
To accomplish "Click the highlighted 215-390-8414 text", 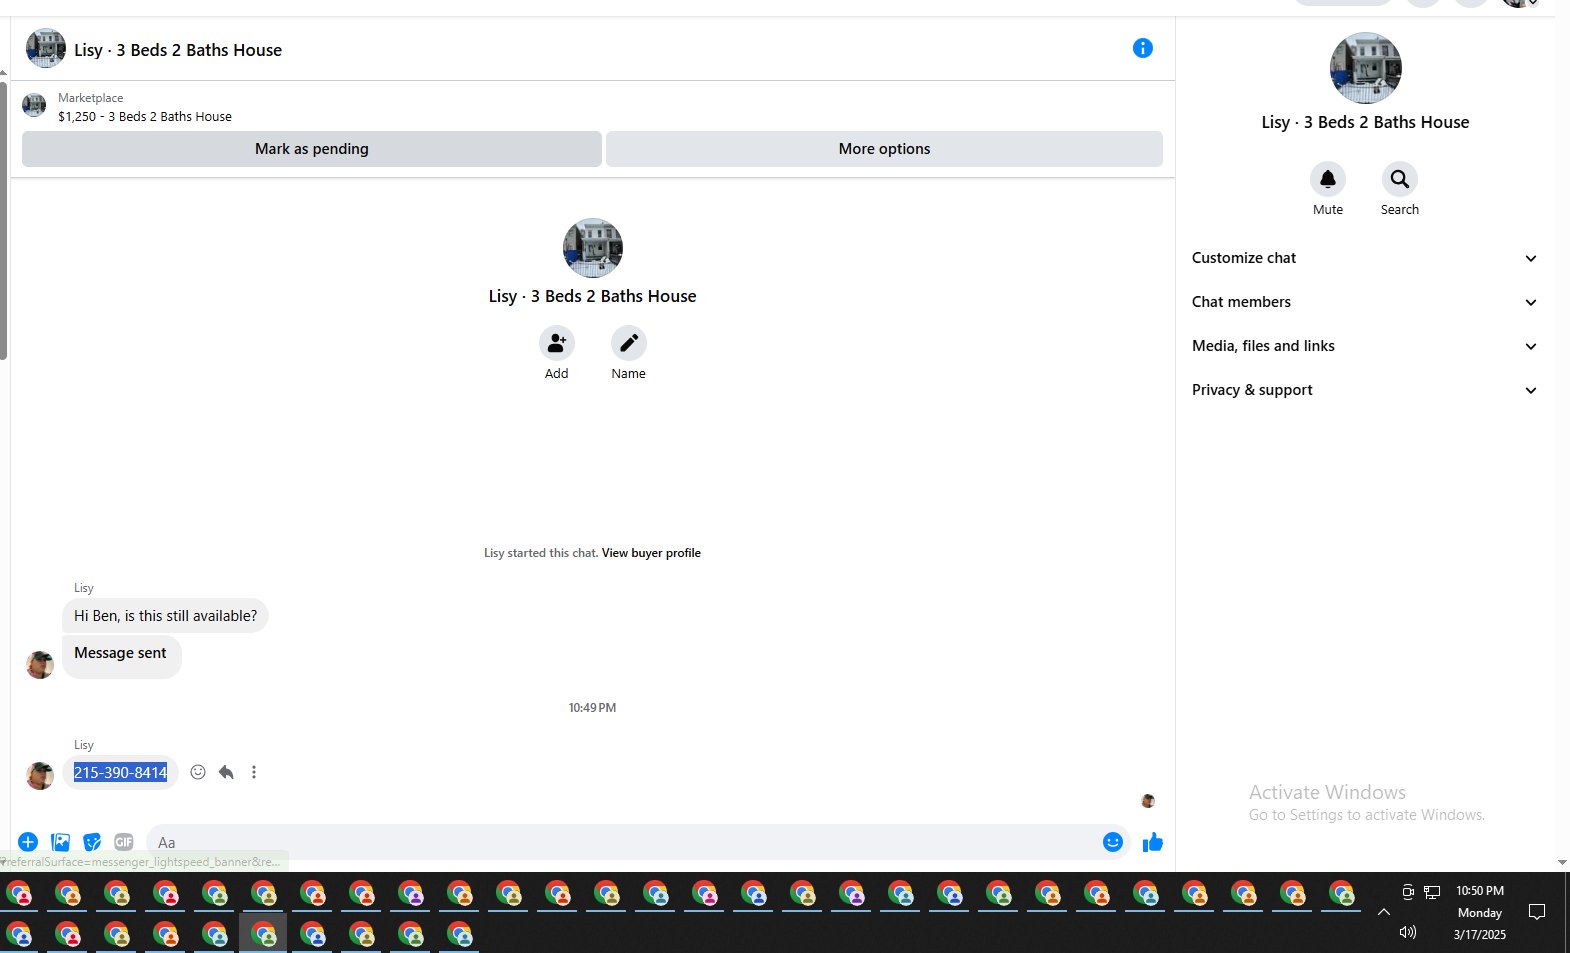I will tap(120, 773).
